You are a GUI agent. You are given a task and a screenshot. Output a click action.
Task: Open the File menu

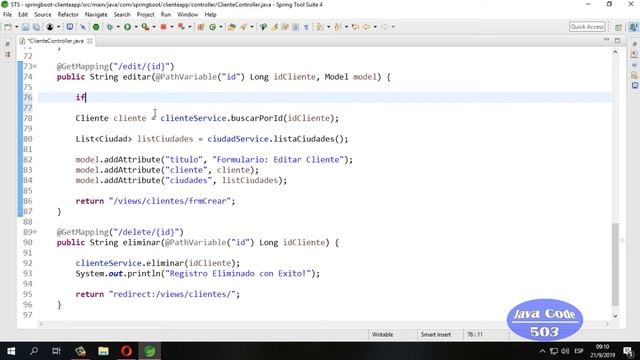[x=7, y=15]
